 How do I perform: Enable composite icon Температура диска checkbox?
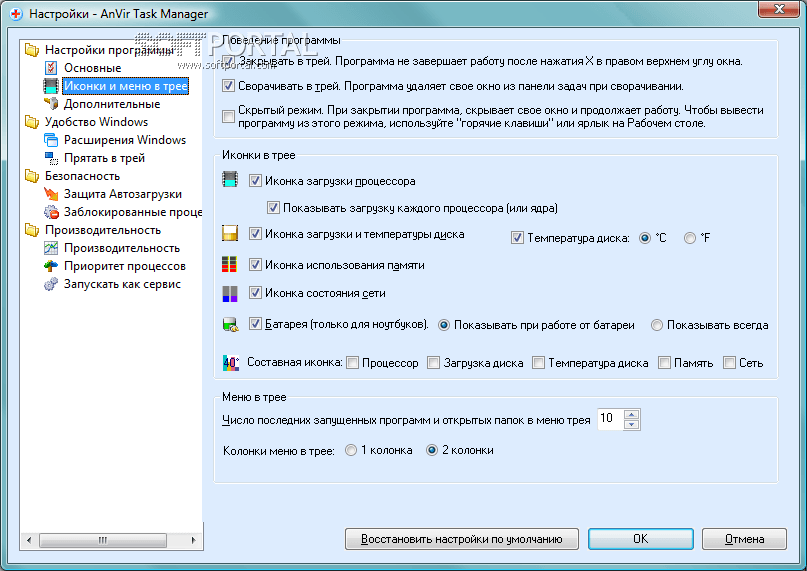(538, 363)
